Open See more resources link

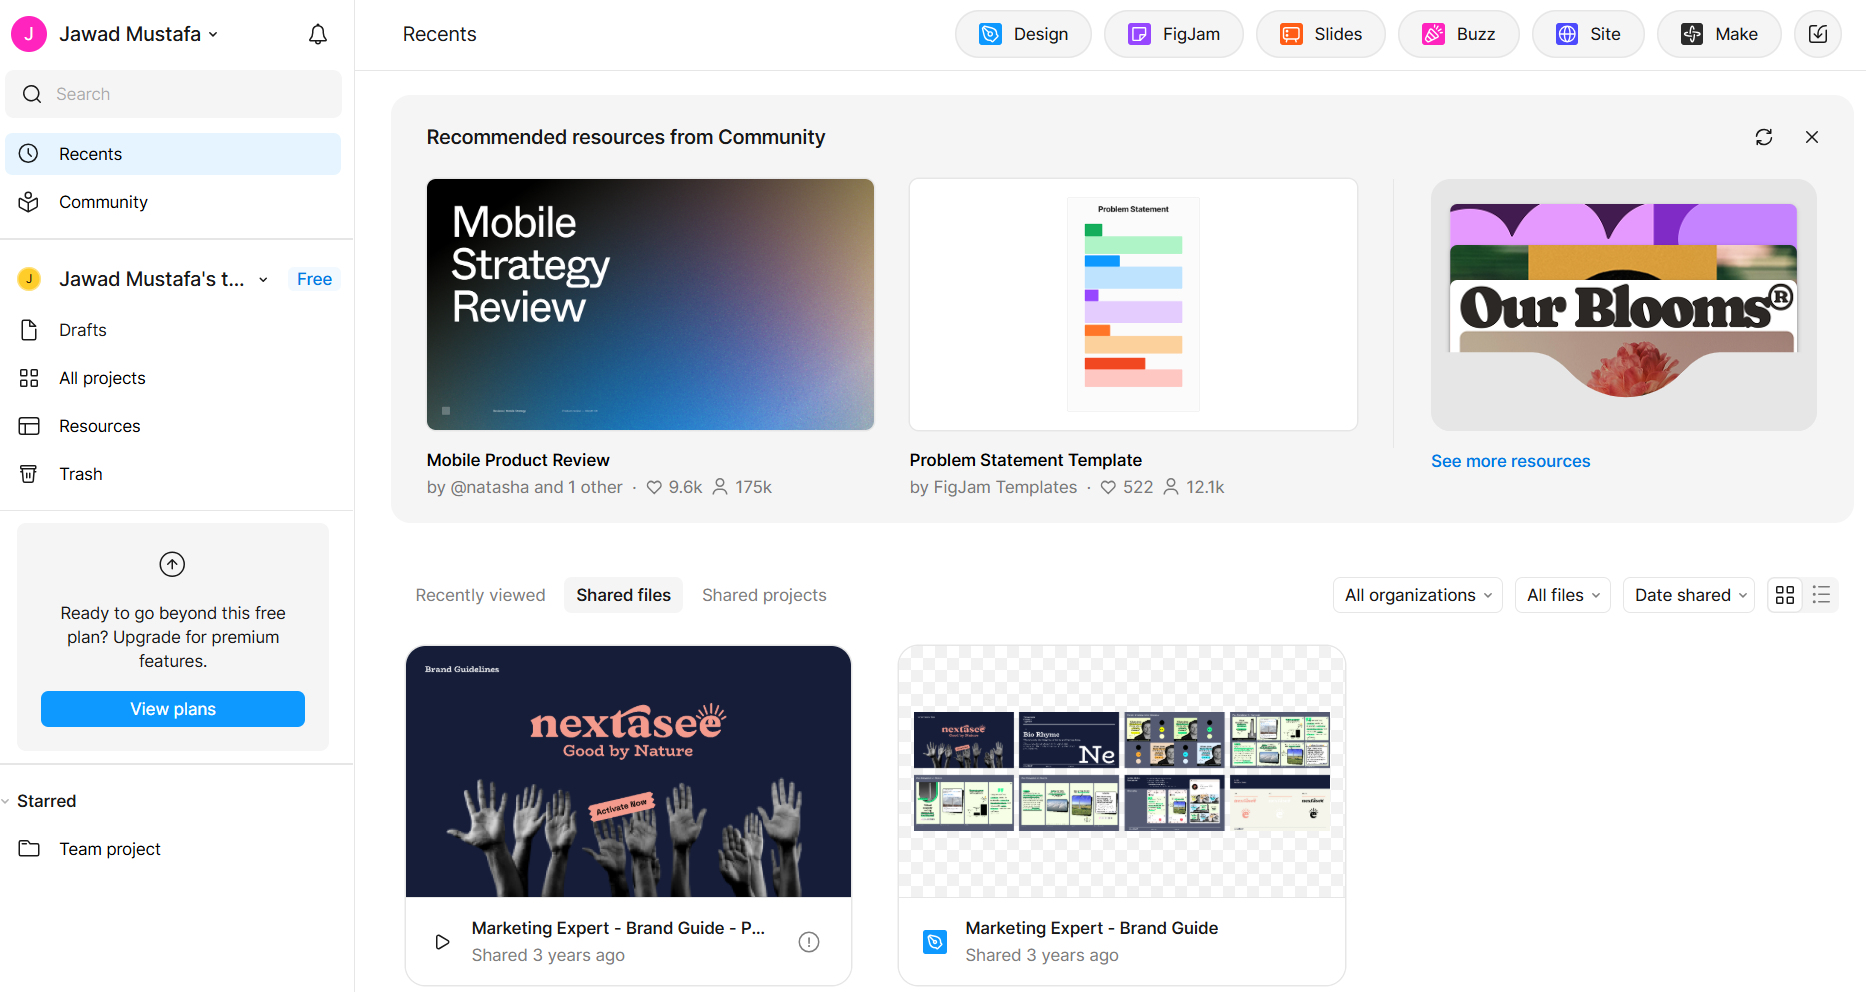pos(1510,461)
